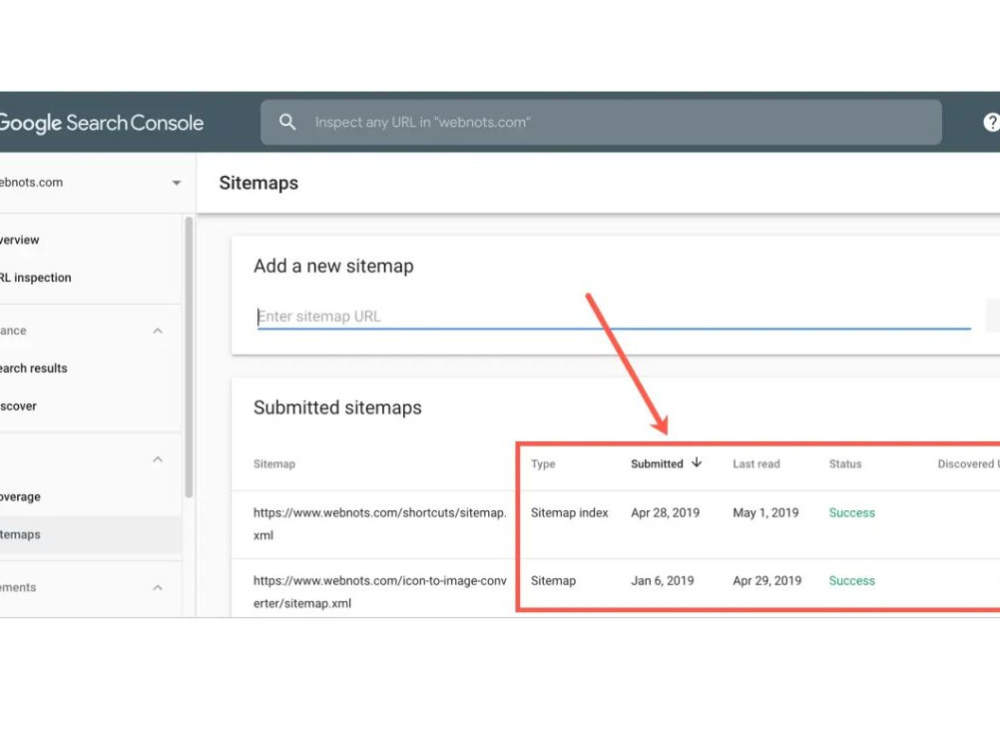Sort by Submitted column header
The image size is (1000, 750).
[x=657, y=464]
